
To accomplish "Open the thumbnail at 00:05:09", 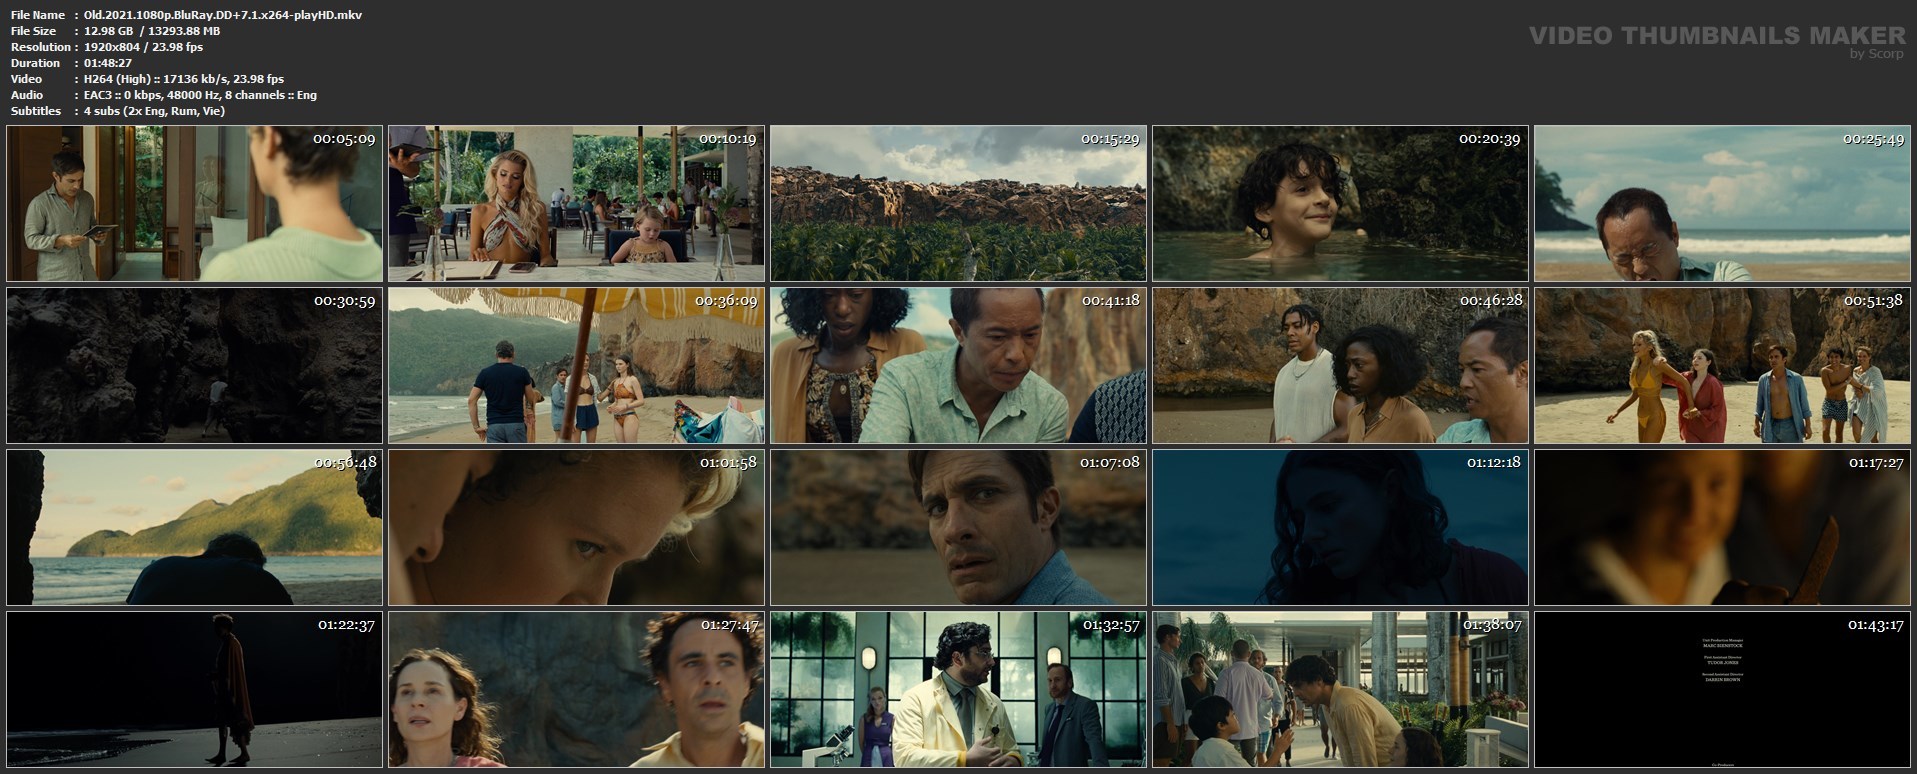I will coord(194,203).
